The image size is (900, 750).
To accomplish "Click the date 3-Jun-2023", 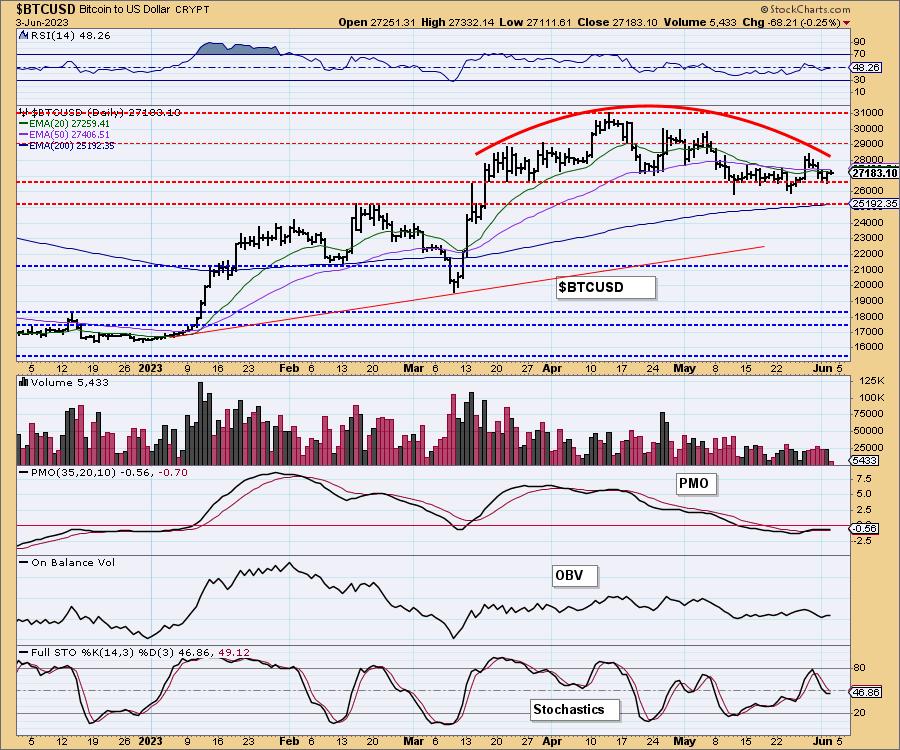I will coord(42,23).
